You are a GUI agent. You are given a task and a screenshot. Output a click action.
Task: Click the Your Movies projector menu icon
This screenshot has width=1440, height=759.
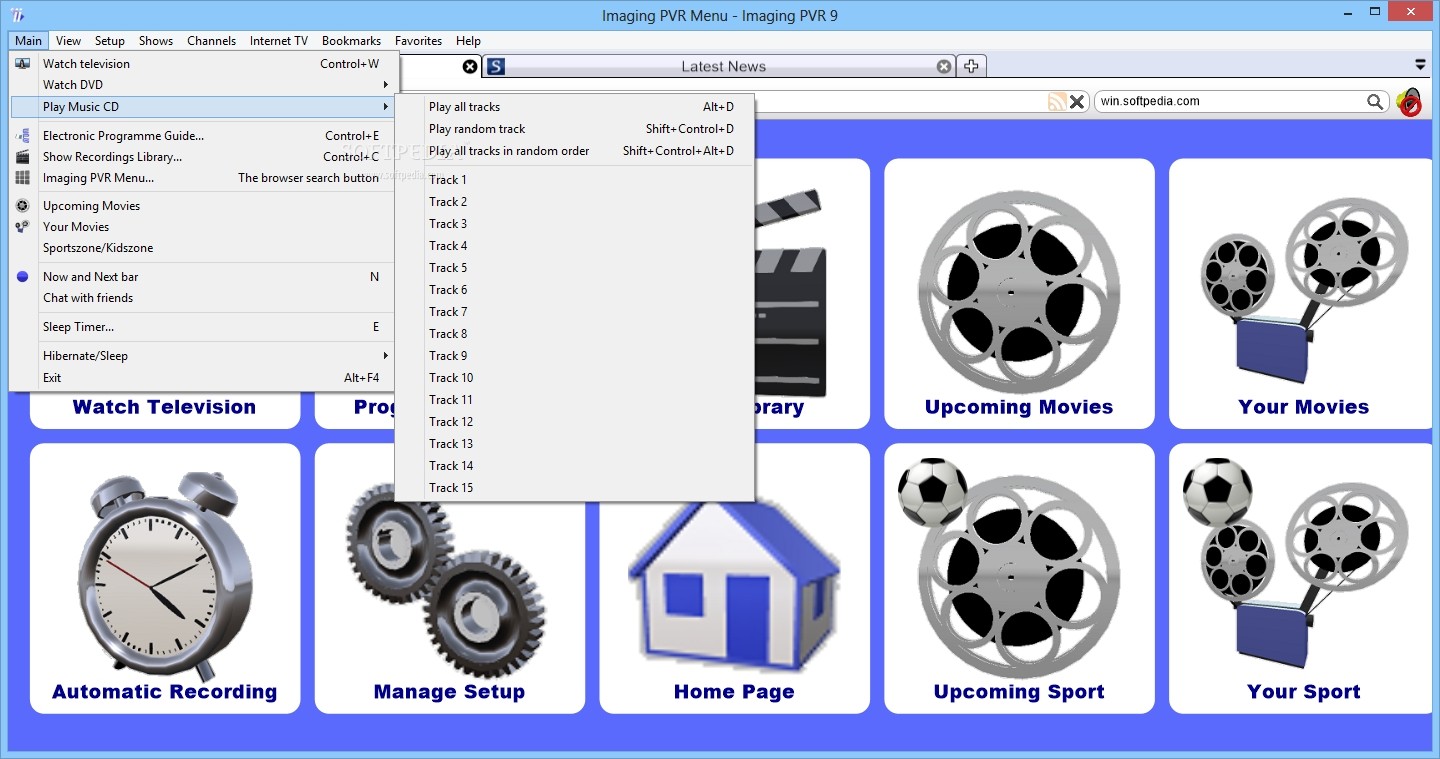[x=22, y=227]
